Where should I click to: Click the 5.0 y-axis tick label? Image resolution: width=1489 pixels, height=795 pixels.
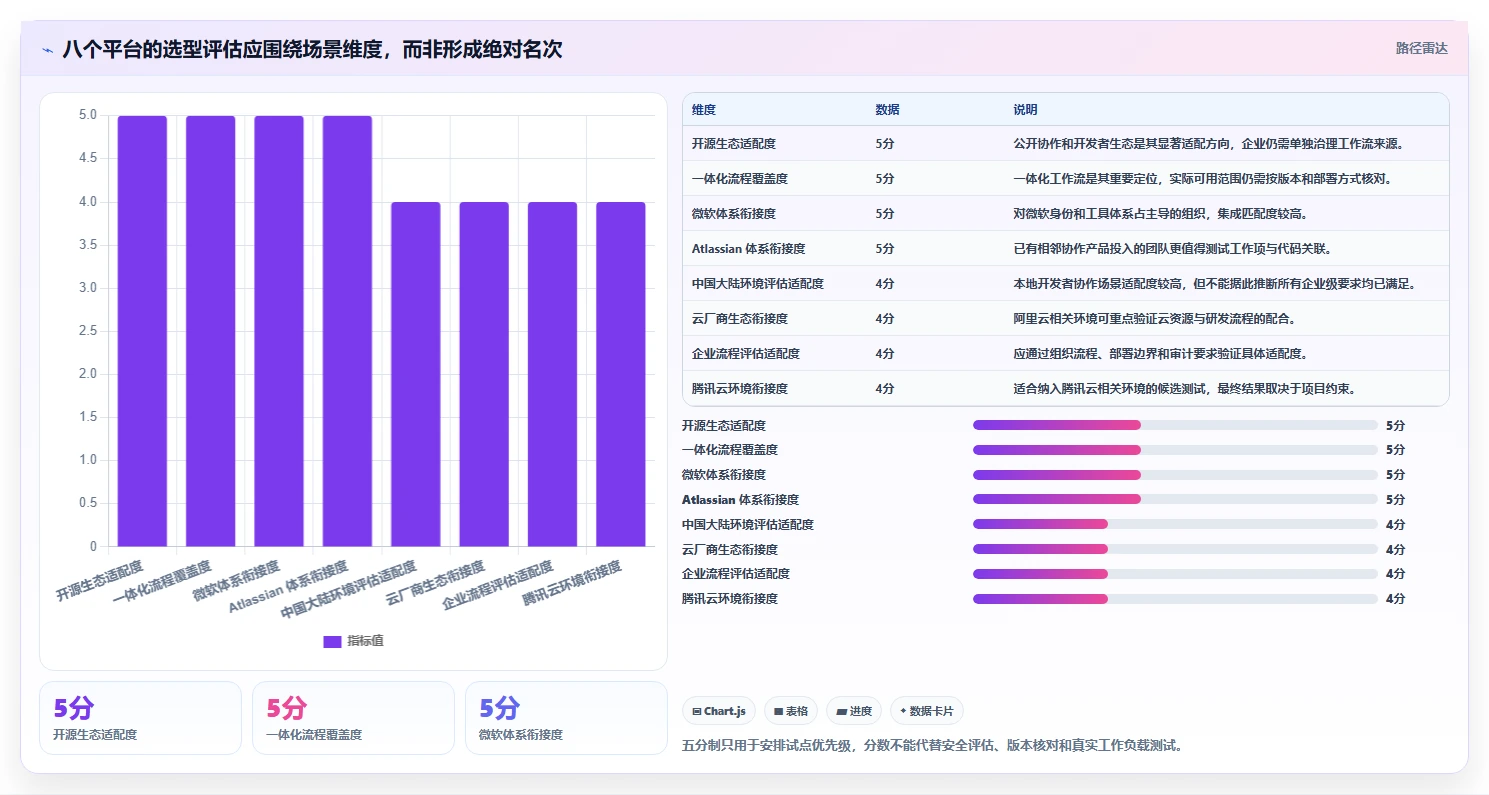pyautogui.click(x=88, y=115)
